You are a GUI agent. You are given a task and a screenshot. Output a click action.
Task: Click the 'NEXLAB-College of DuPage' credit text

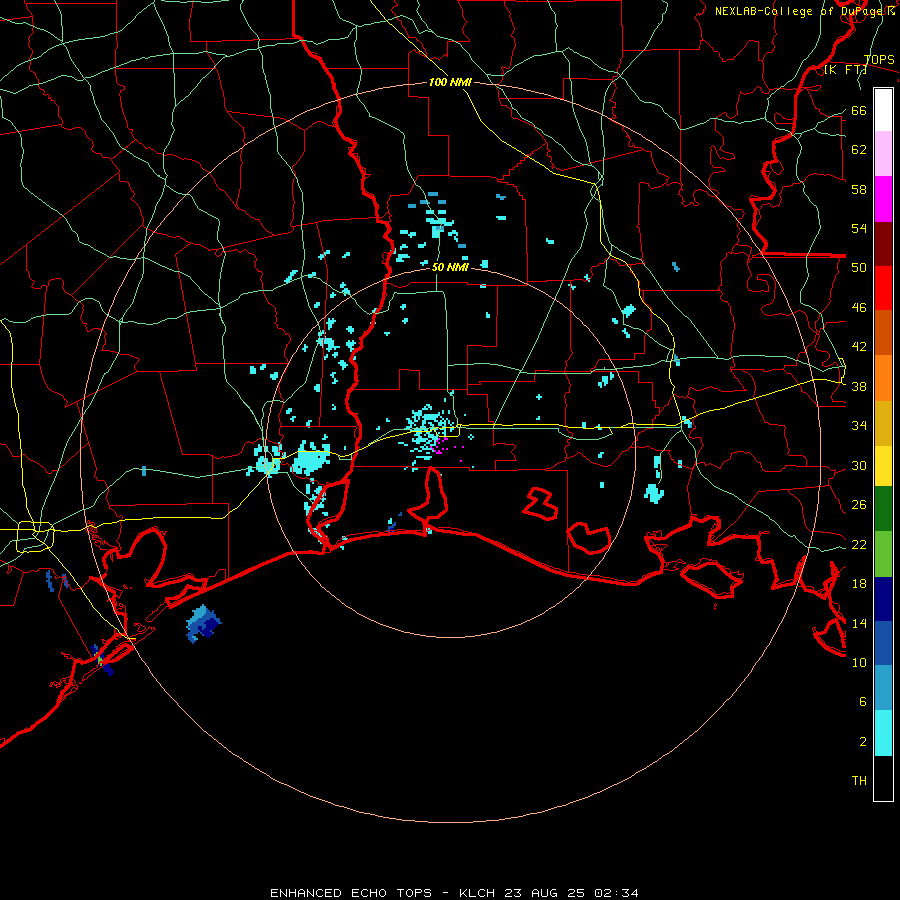click(x=800, y=11)
